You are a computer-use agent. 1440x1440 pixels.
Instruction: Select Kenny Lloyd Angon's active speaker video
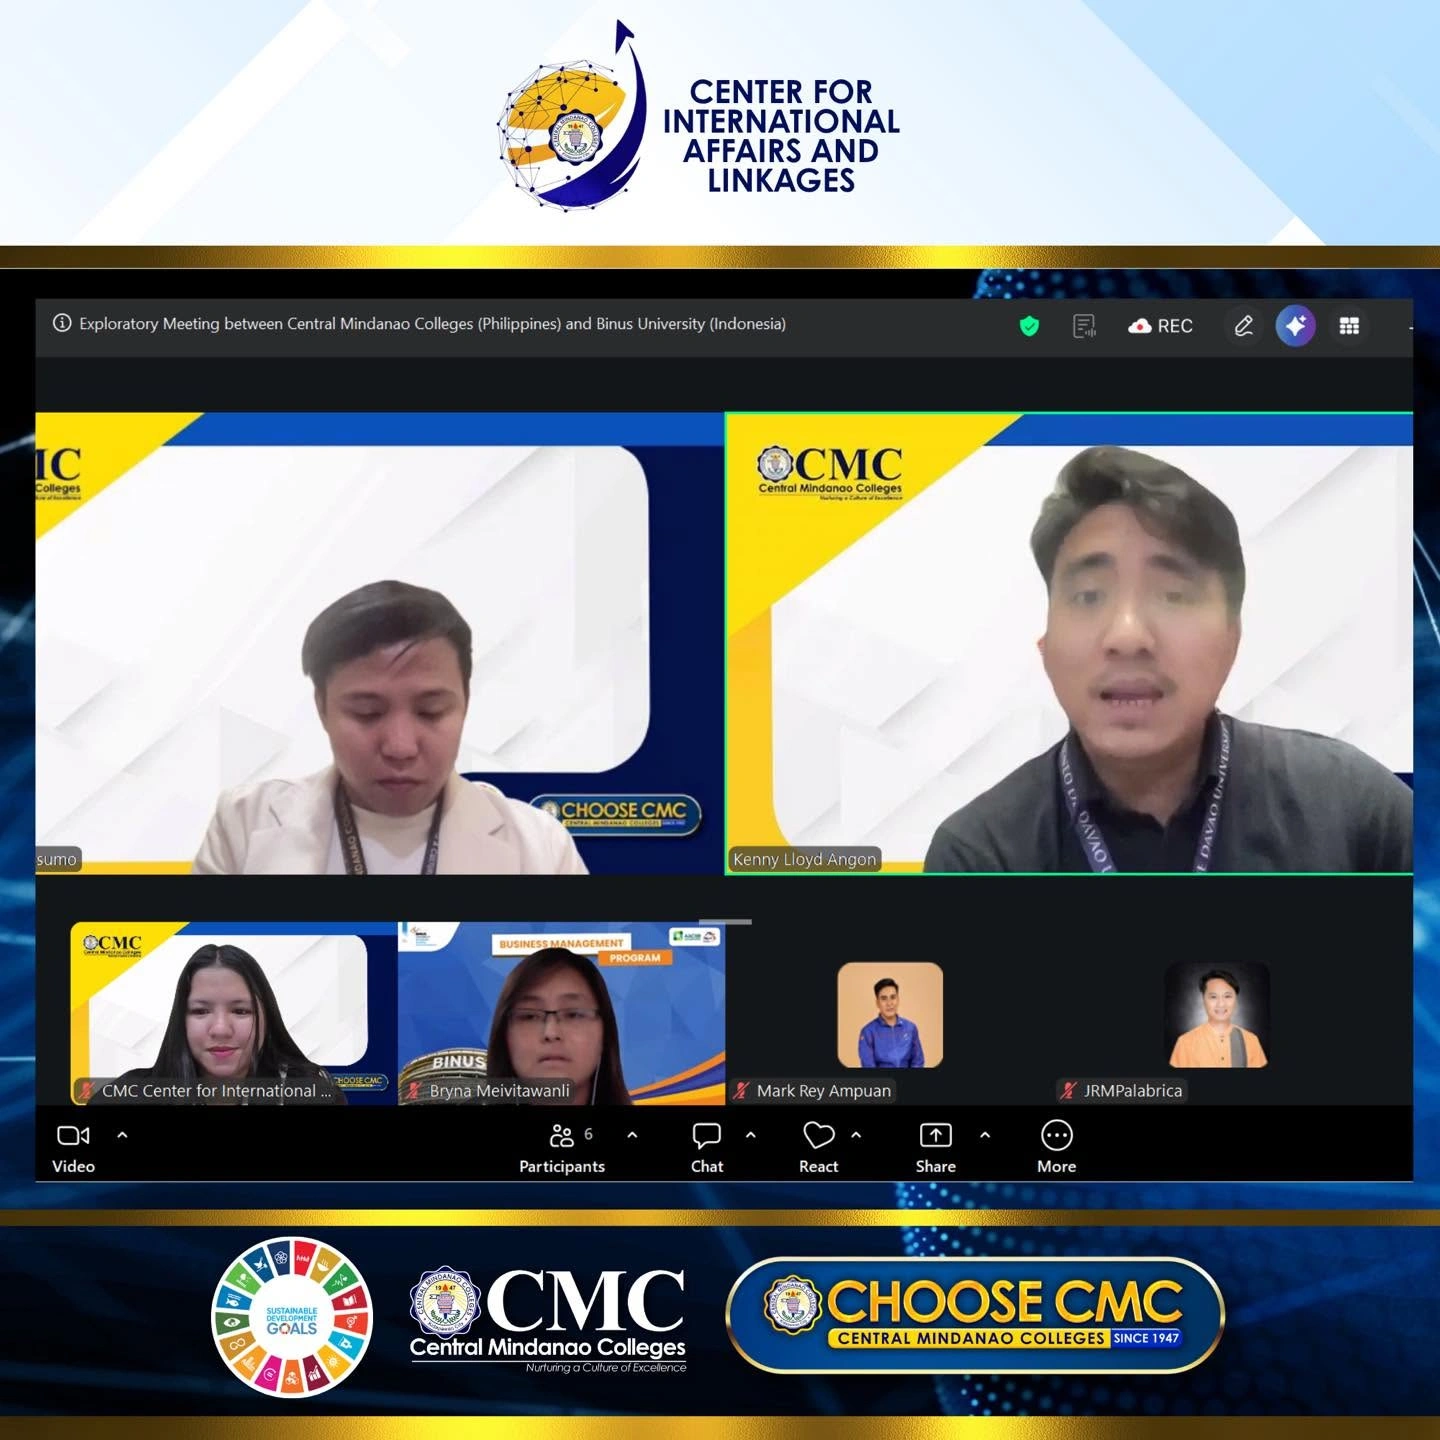[x=1069, y=643]
